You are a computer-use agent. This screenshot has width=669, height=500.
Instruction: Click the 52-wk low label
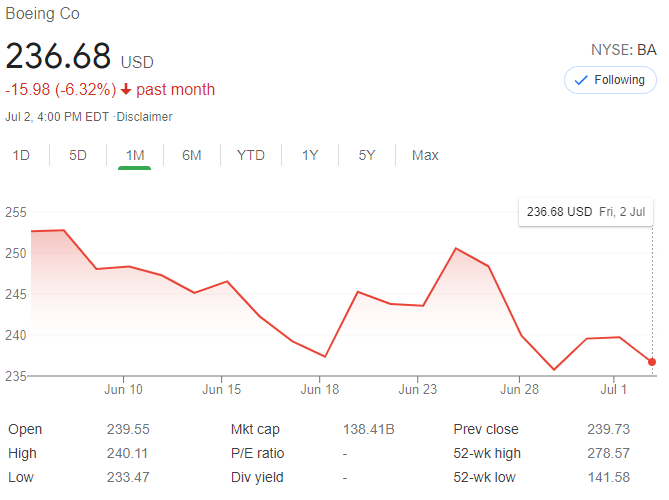pyautogui.click(x=484, y=477)
